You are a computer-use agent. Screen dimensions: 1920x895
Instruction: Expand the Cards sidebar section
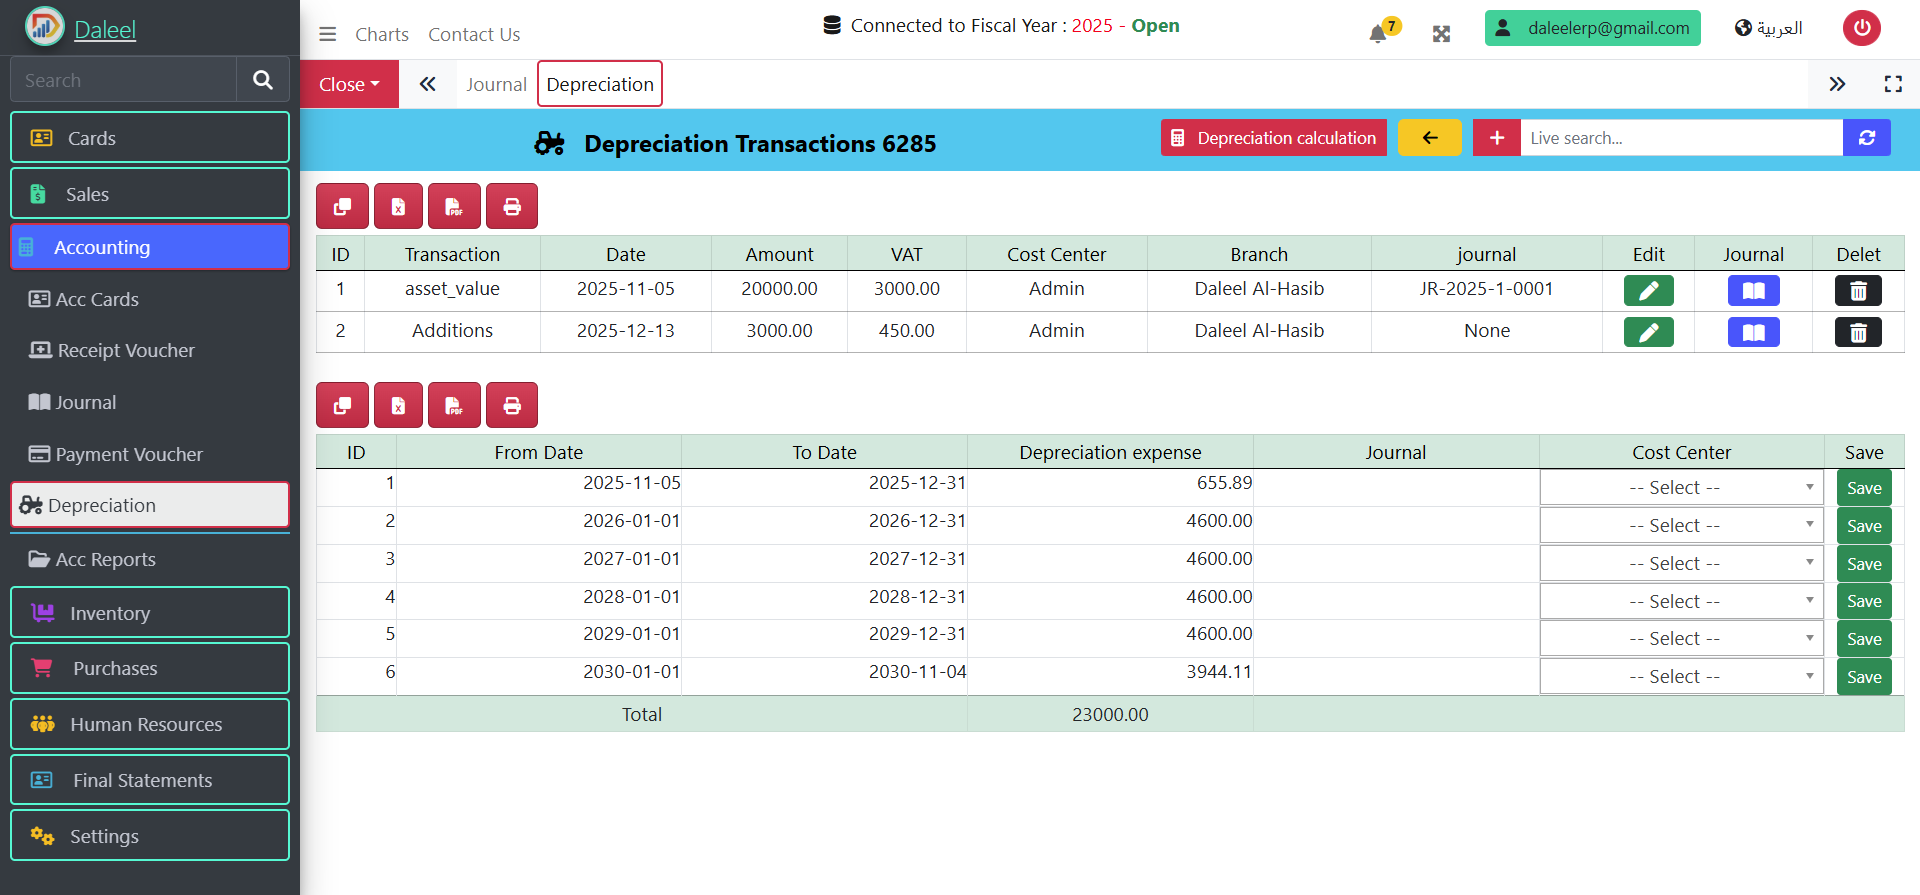click(x=150, y=138)
